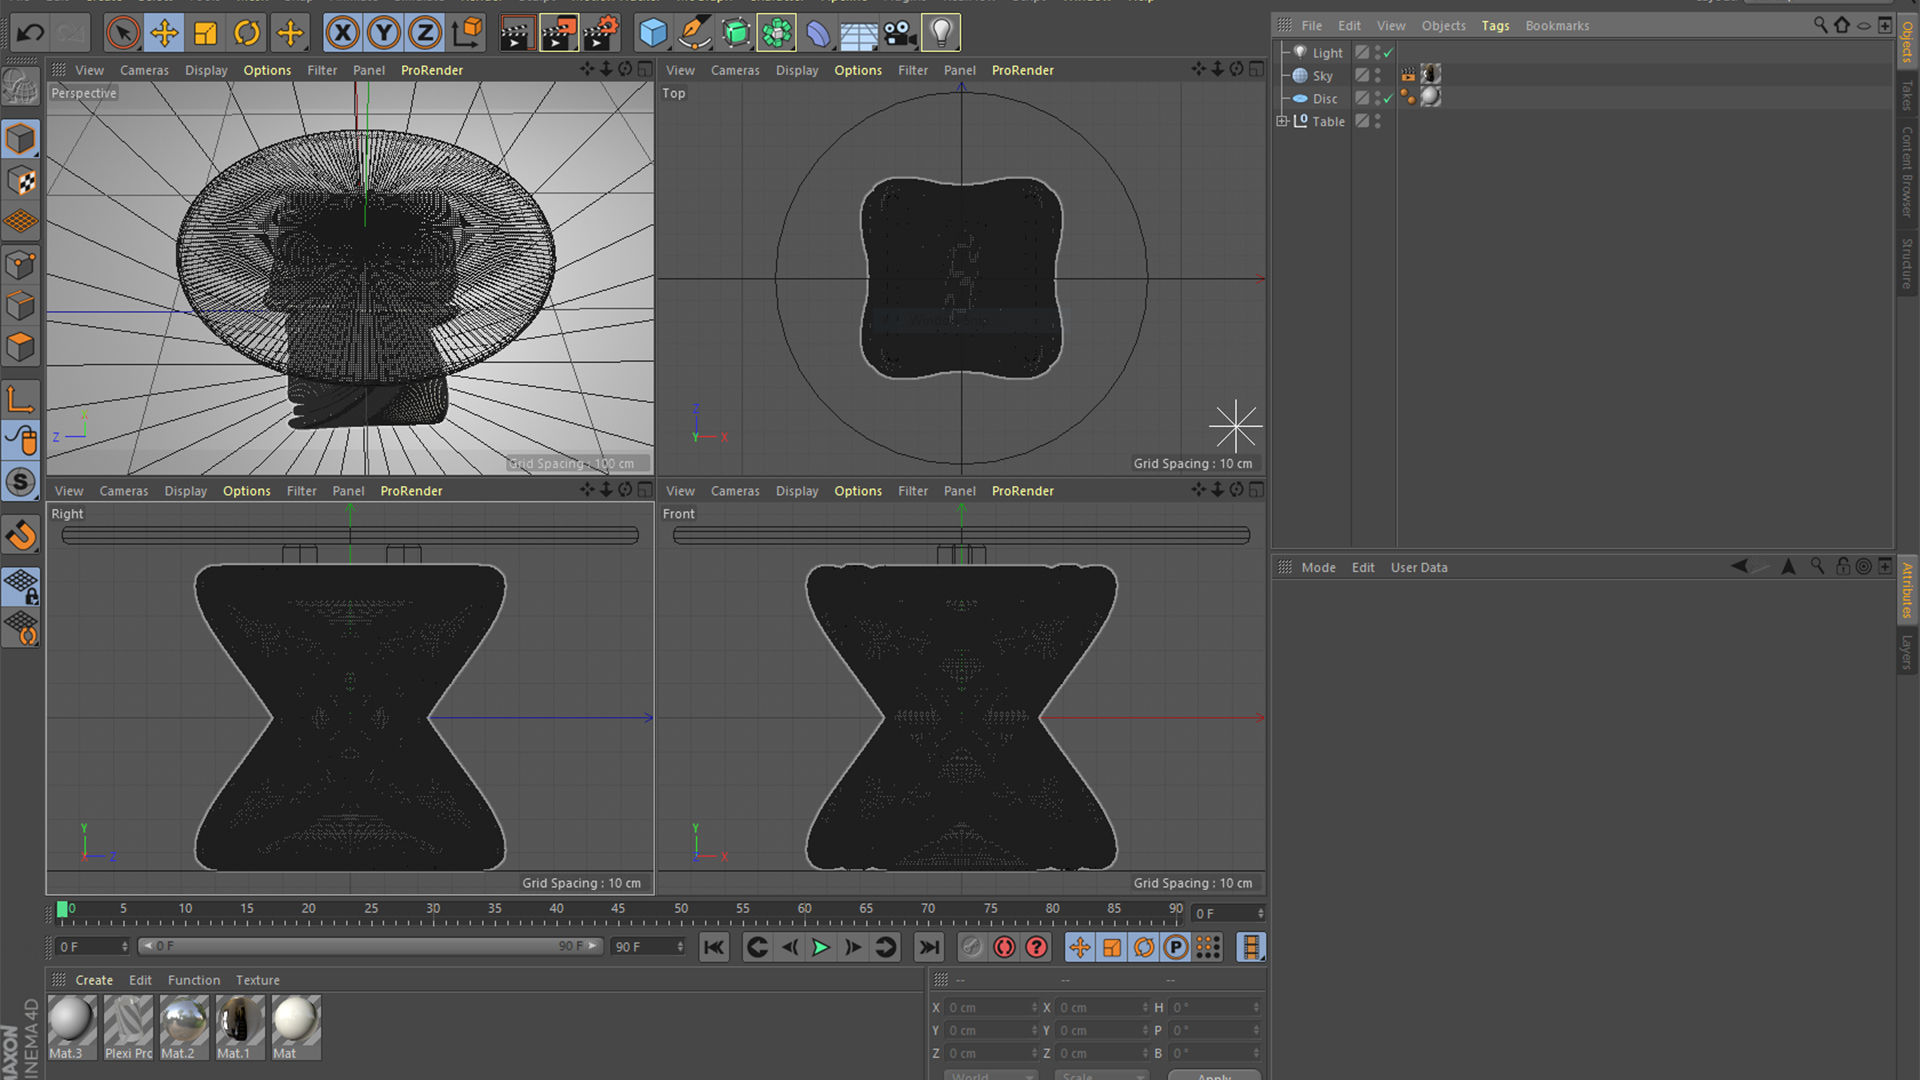Select the Move tool in top toolbar

(x=164, y=33)
